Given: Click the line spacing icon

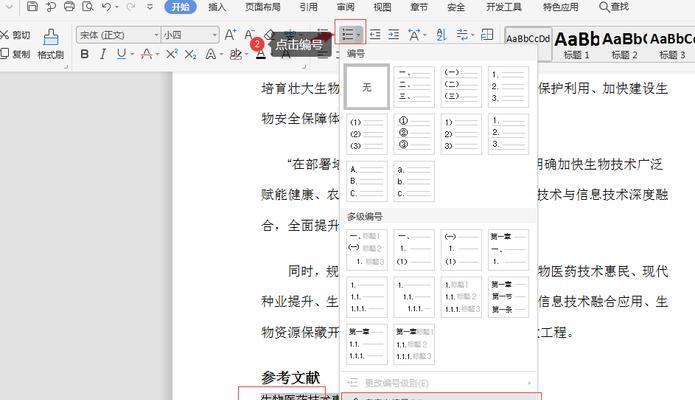Looking at the screenshot, I should point(462,35).
